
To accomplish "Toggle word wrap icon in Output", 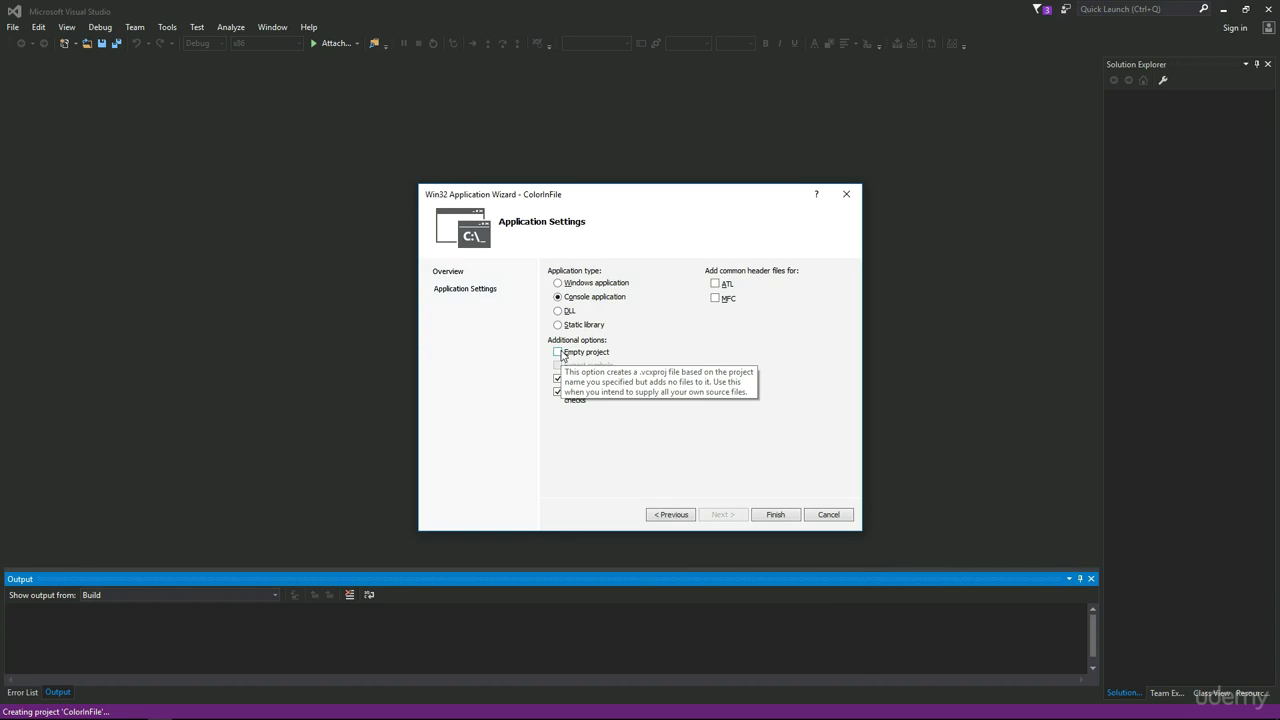I will pos(369,595).
